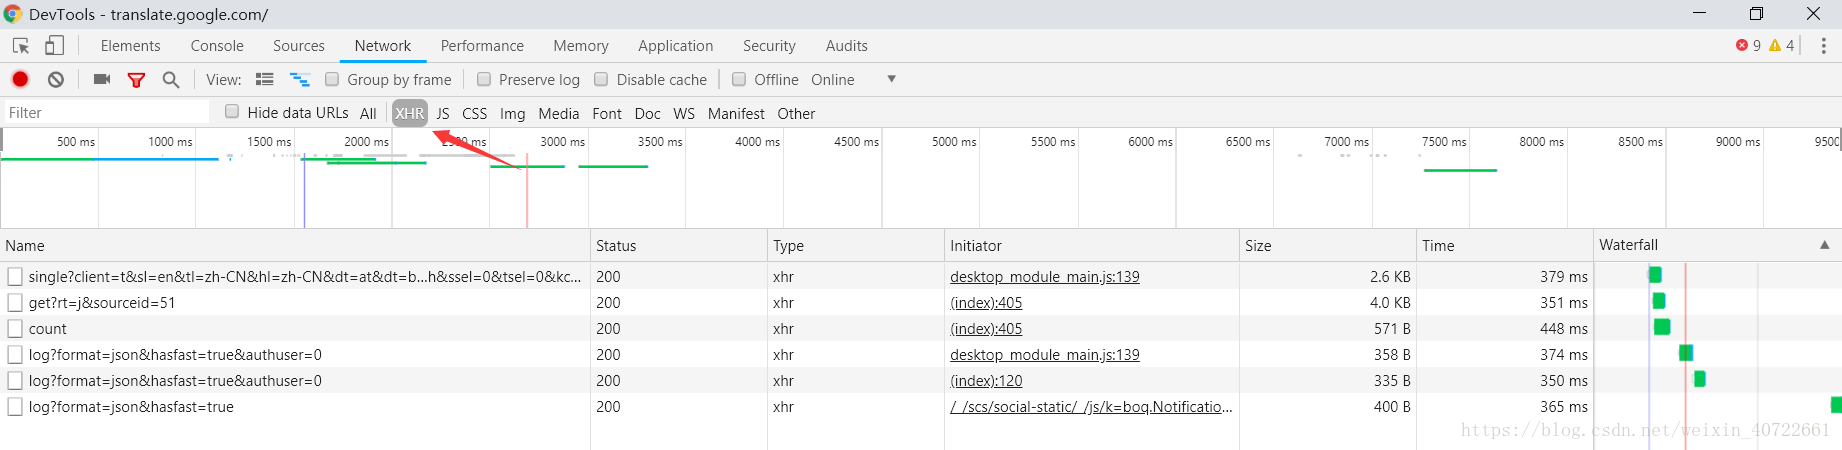Screen dimensions: 1842x450
Task: Click file icon of the count request
Action: click(15, 329)
